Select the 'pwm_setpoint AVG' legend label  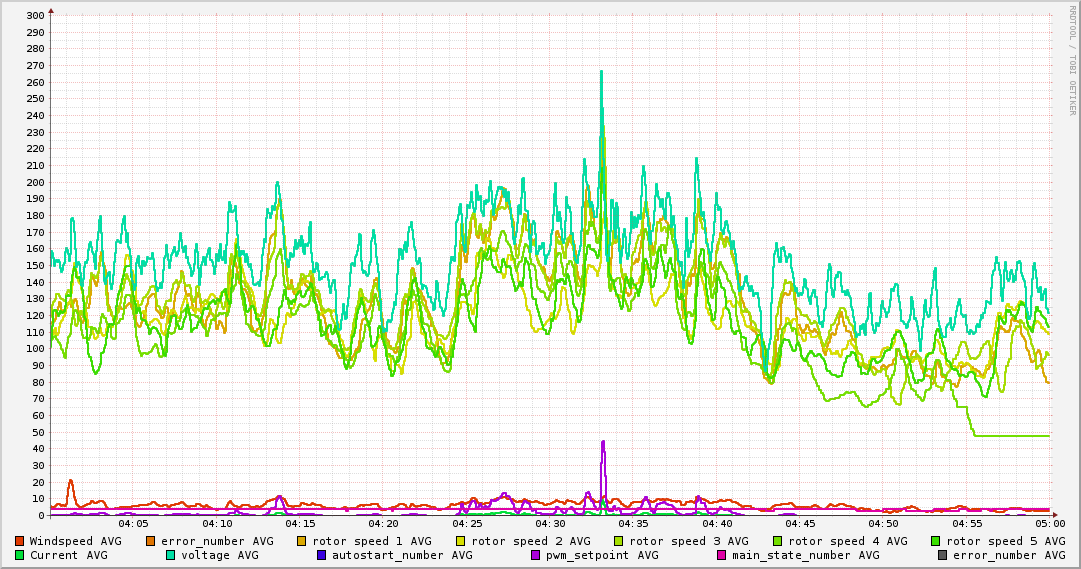603,555
